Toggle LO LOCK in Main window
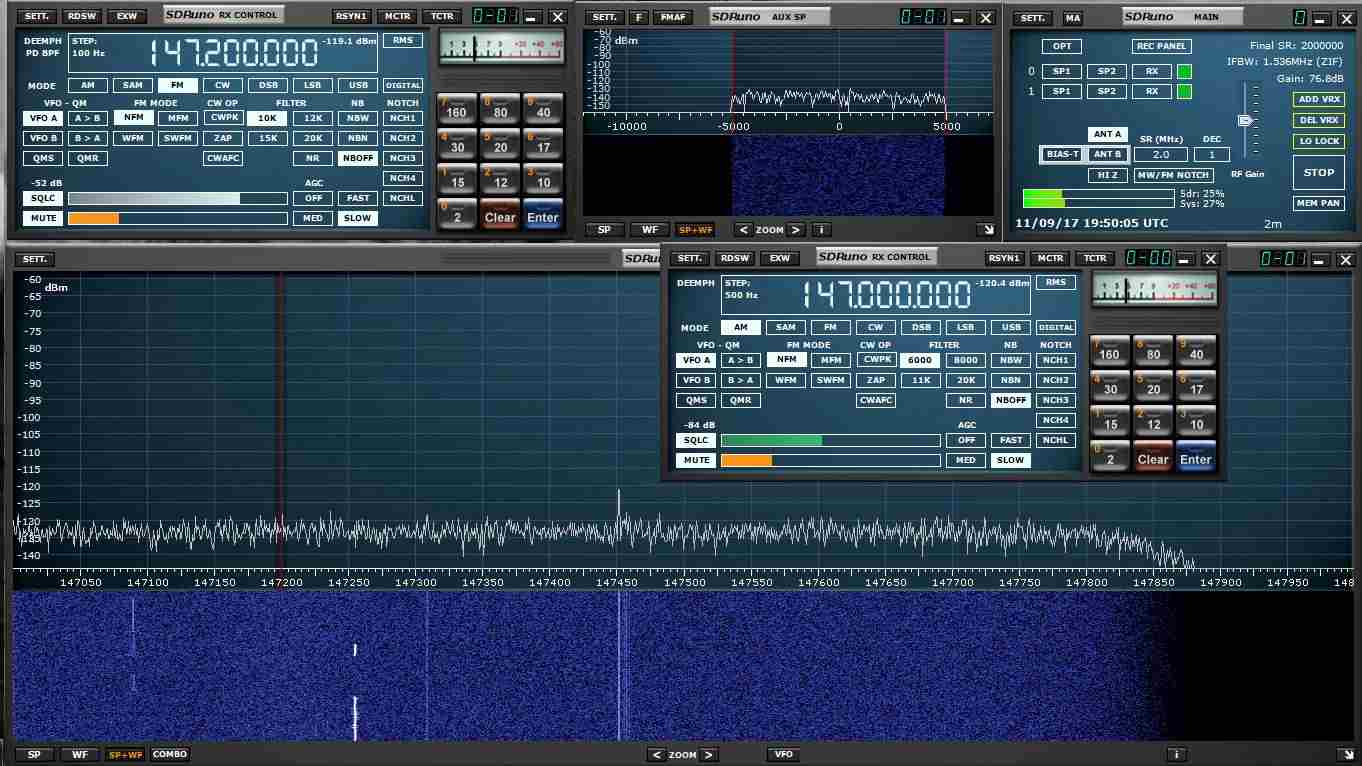 coord(1319,141)
